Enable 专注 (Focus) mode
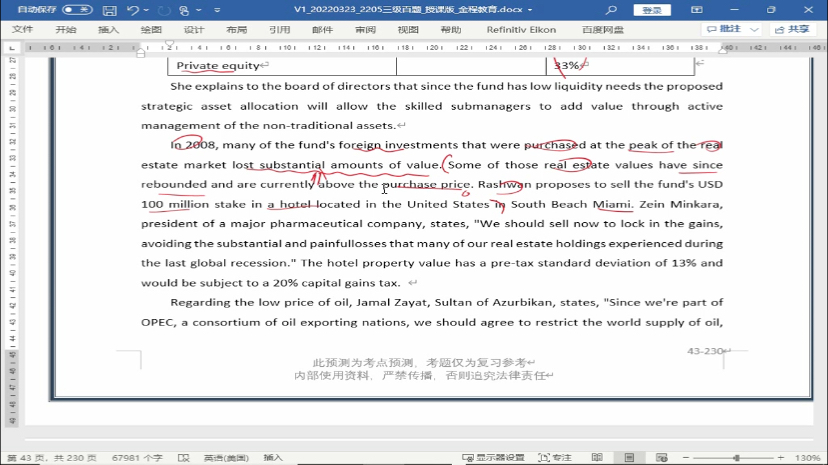The height and width of the screenshot is (465, 828). pyautogui.click(x=556, y=457)
